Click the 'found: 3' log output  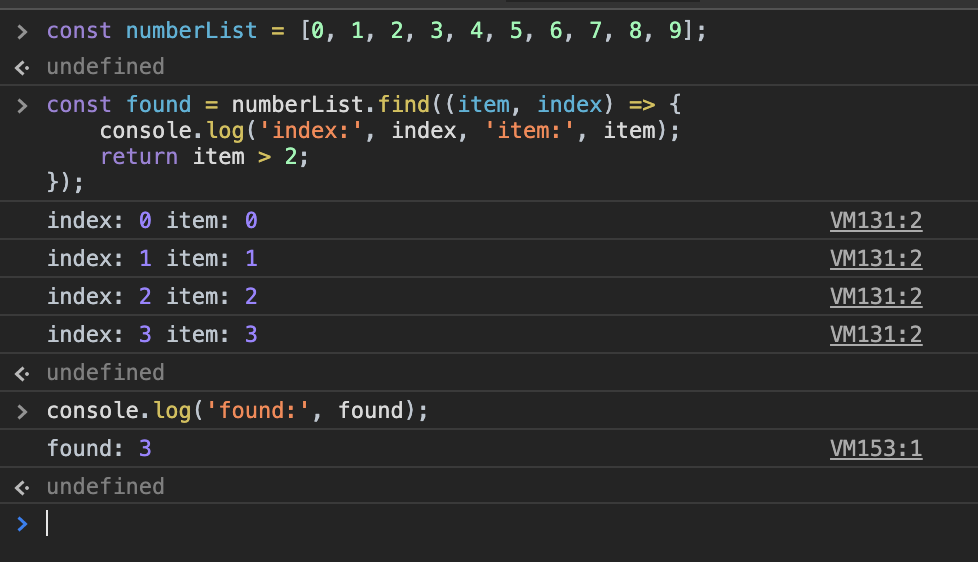tap(99, 448)
